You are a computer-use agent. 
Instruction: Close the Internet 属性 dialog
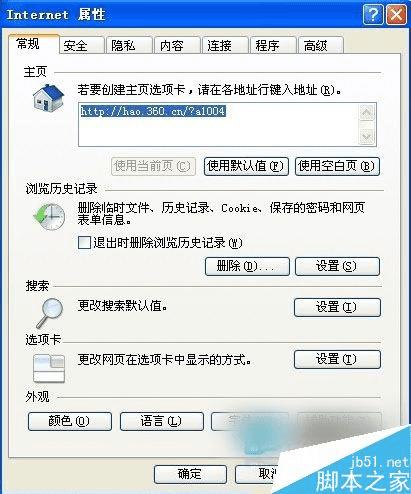[x=396, y=15]
